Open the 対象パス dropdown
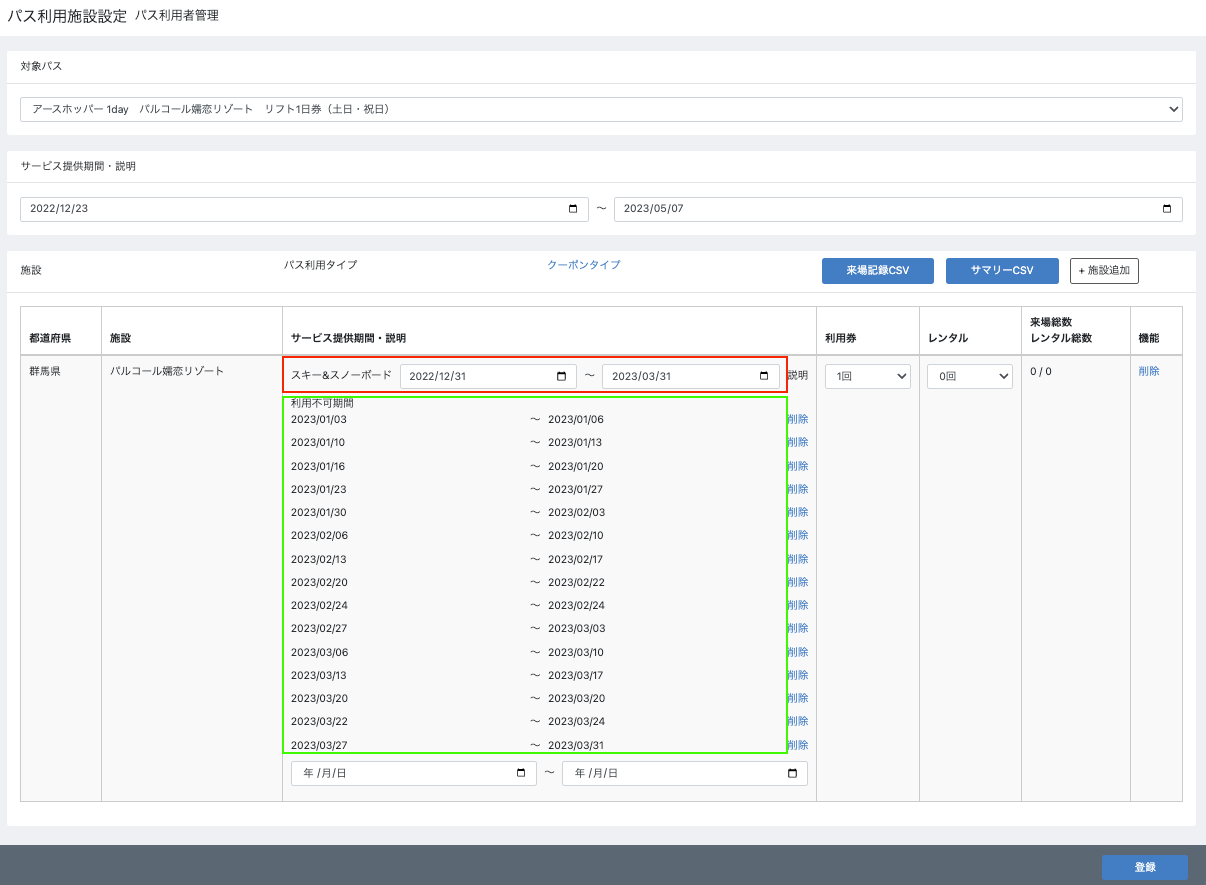Viewport: 1206px width, 885px height. [x=601, y=109]
